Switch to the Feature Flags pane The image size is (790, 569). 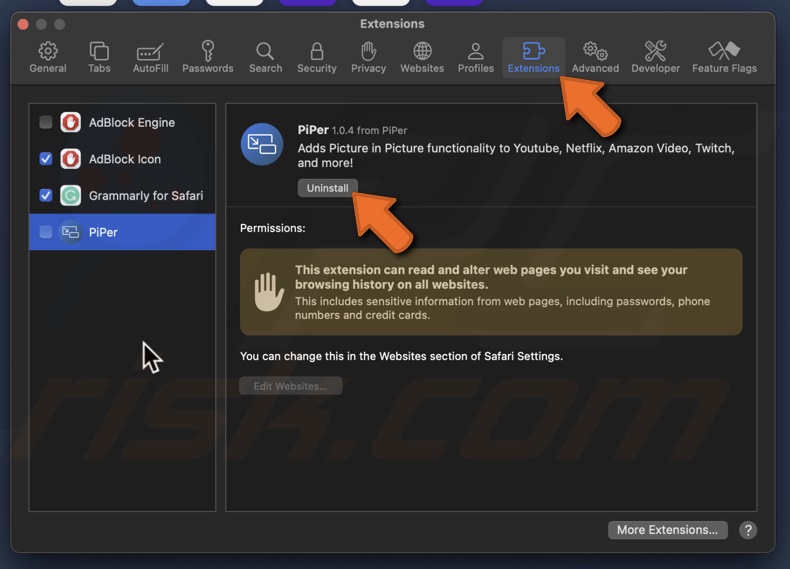724,57
